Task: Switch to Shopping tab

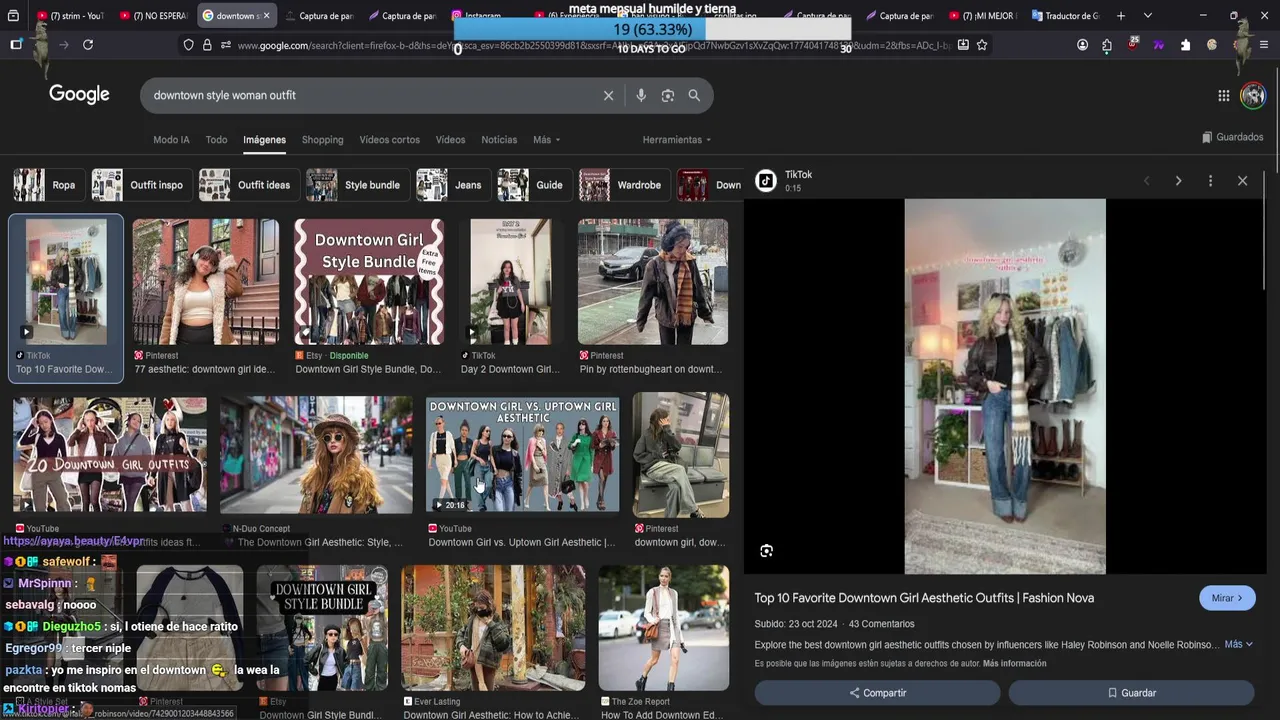Action: (x=322, y=140)
